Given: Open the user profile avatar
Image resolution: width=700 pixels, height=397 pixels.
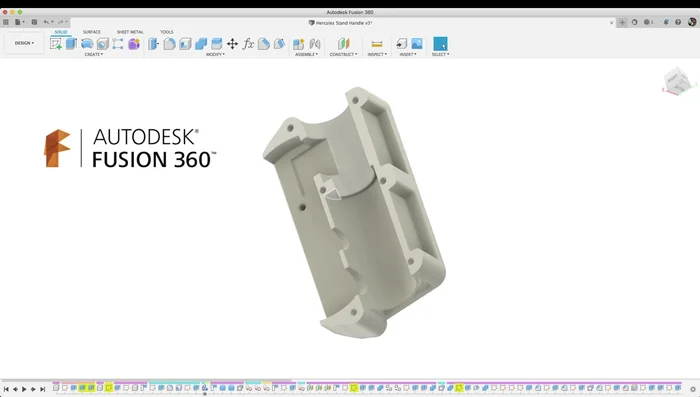Looking at the screenshot, I should point(692,22).
